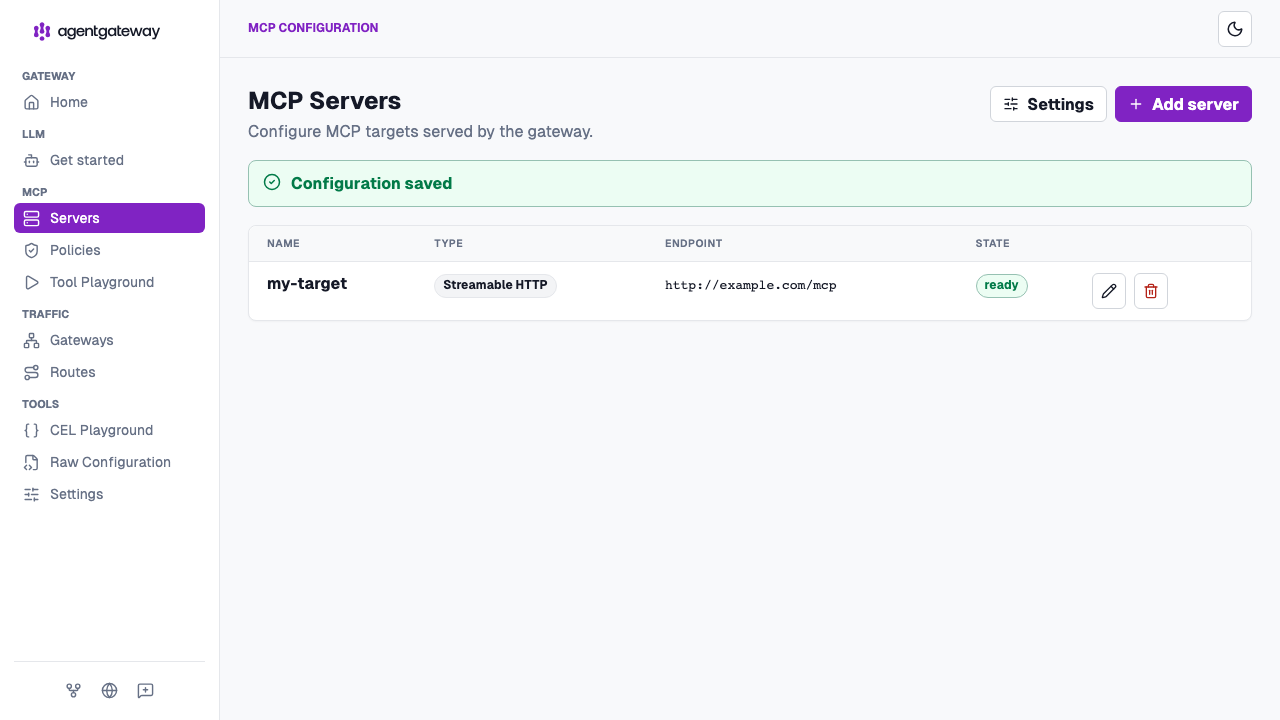Edit my-target server via pencil icon

(x=1109, y=291)
